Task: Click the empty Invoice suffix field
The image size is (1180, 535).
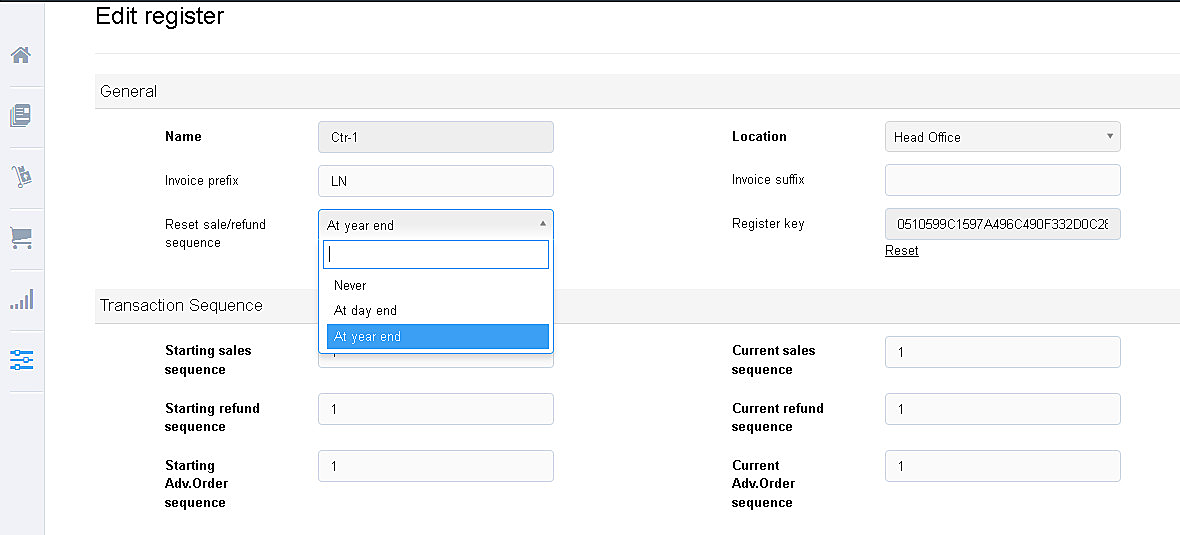Action: point(1002,181)
